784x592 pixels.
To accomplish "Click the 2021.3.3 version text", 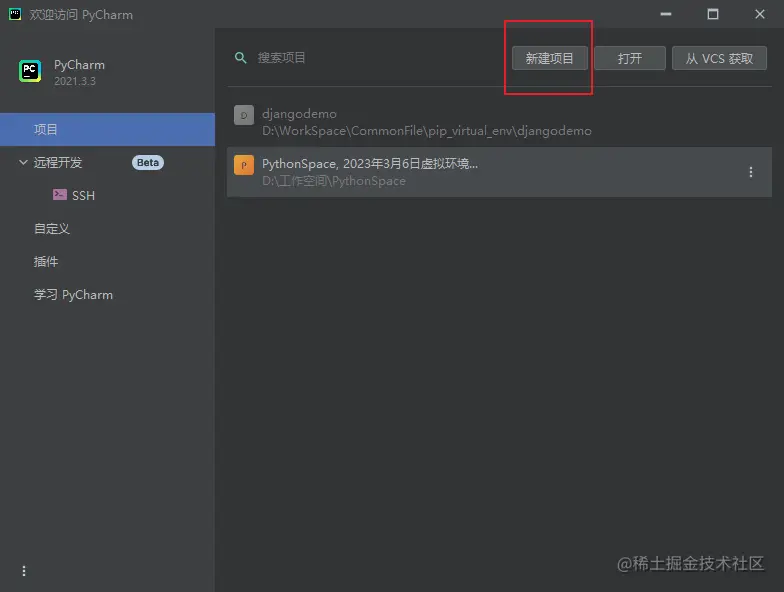I will [74, 81].
